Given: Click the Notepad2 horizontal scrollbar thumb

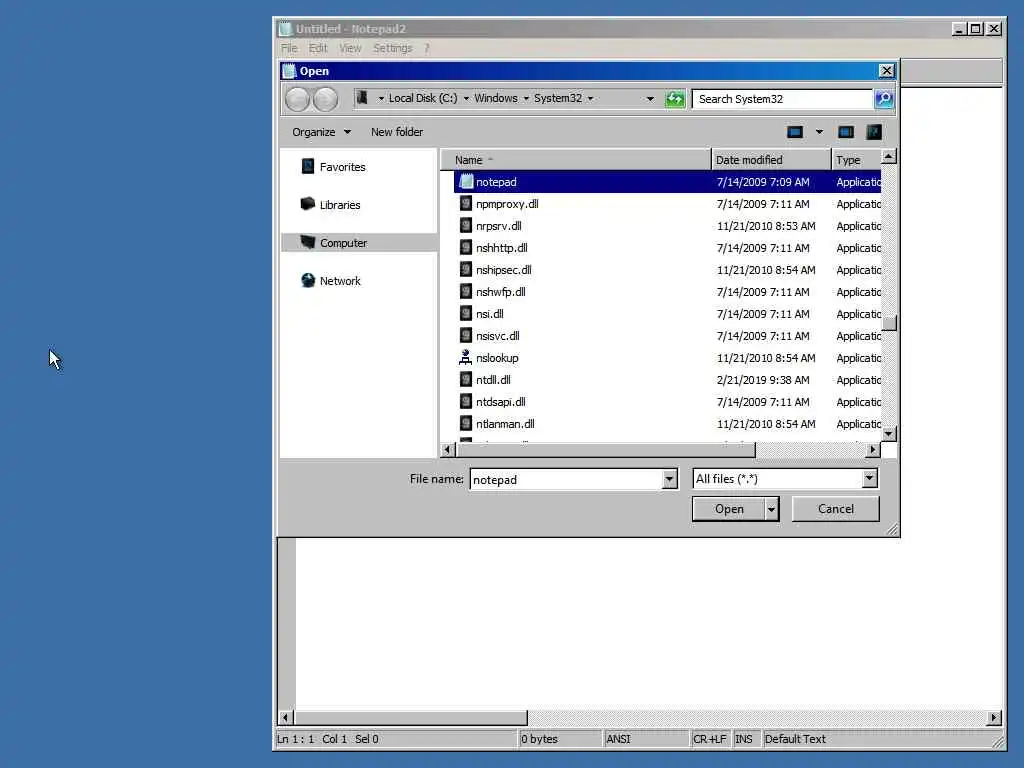Looking at the screenshot, I should 411,718.
